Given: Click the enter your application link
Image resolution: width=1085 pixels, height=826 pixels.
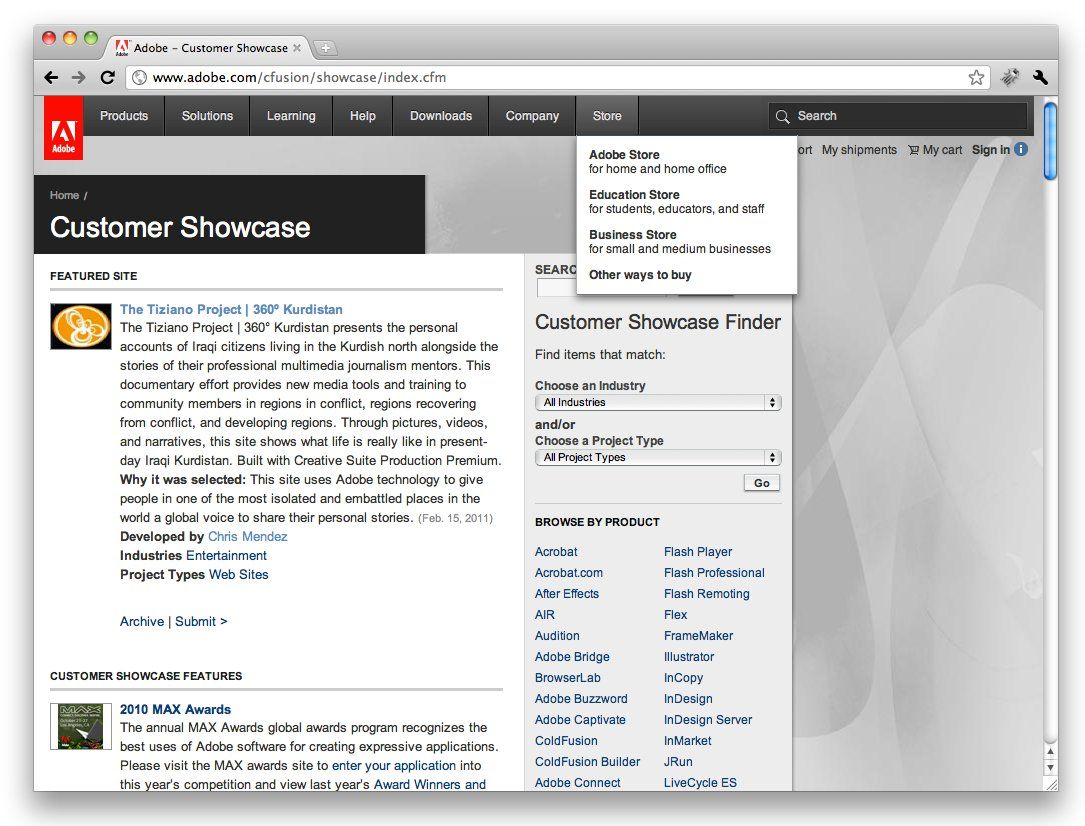Looking at the screenshot, I should (x=394, y=766).
